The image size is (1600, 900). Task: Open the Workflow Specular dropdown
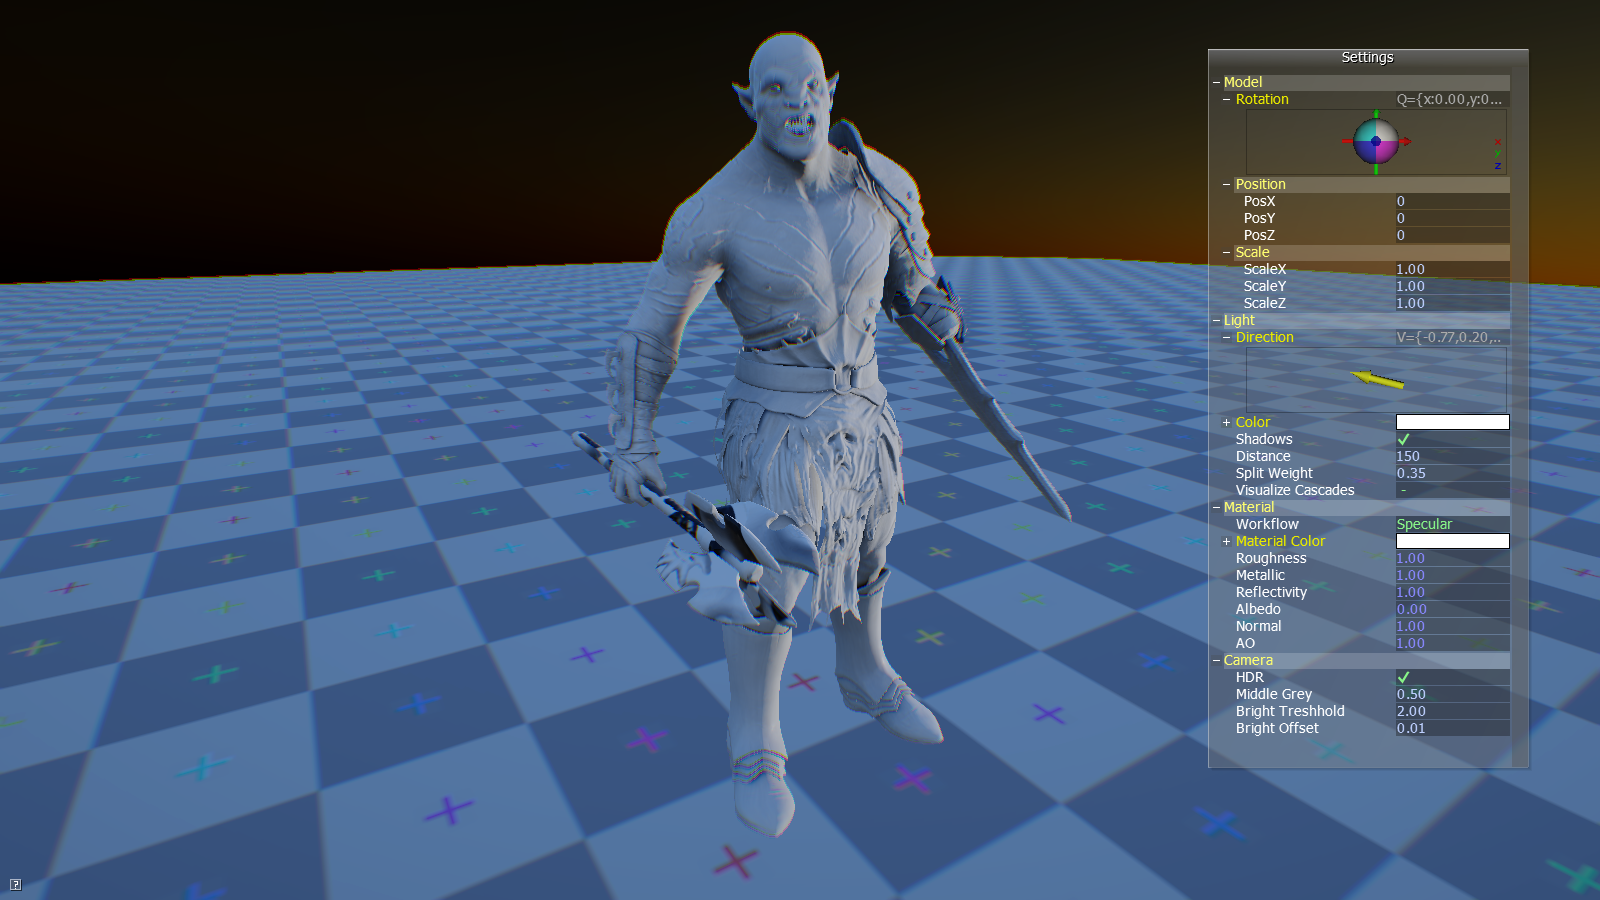coord(1452,524)
